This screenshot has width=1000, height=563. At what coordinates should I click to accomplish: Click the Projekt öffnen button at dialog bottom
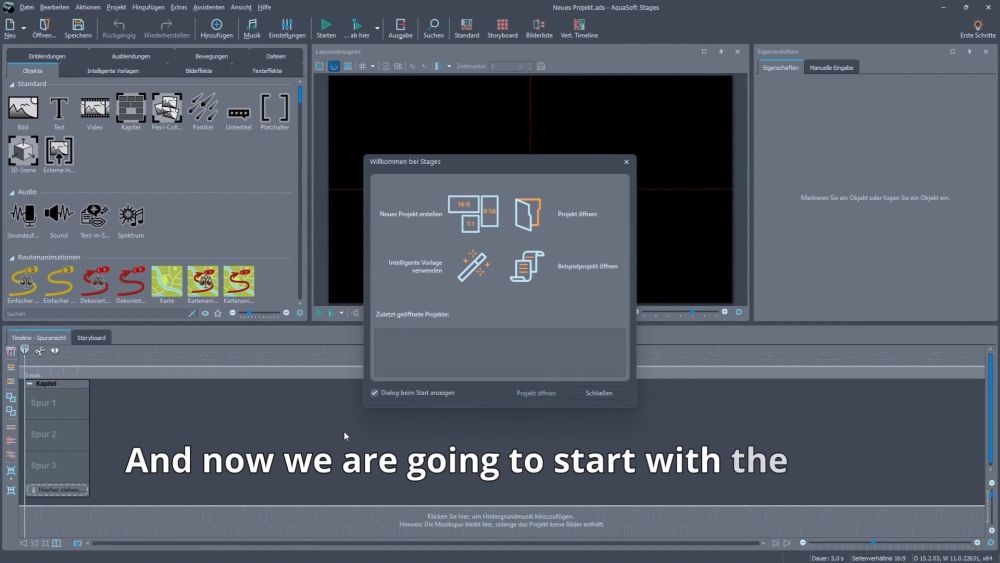536,393
